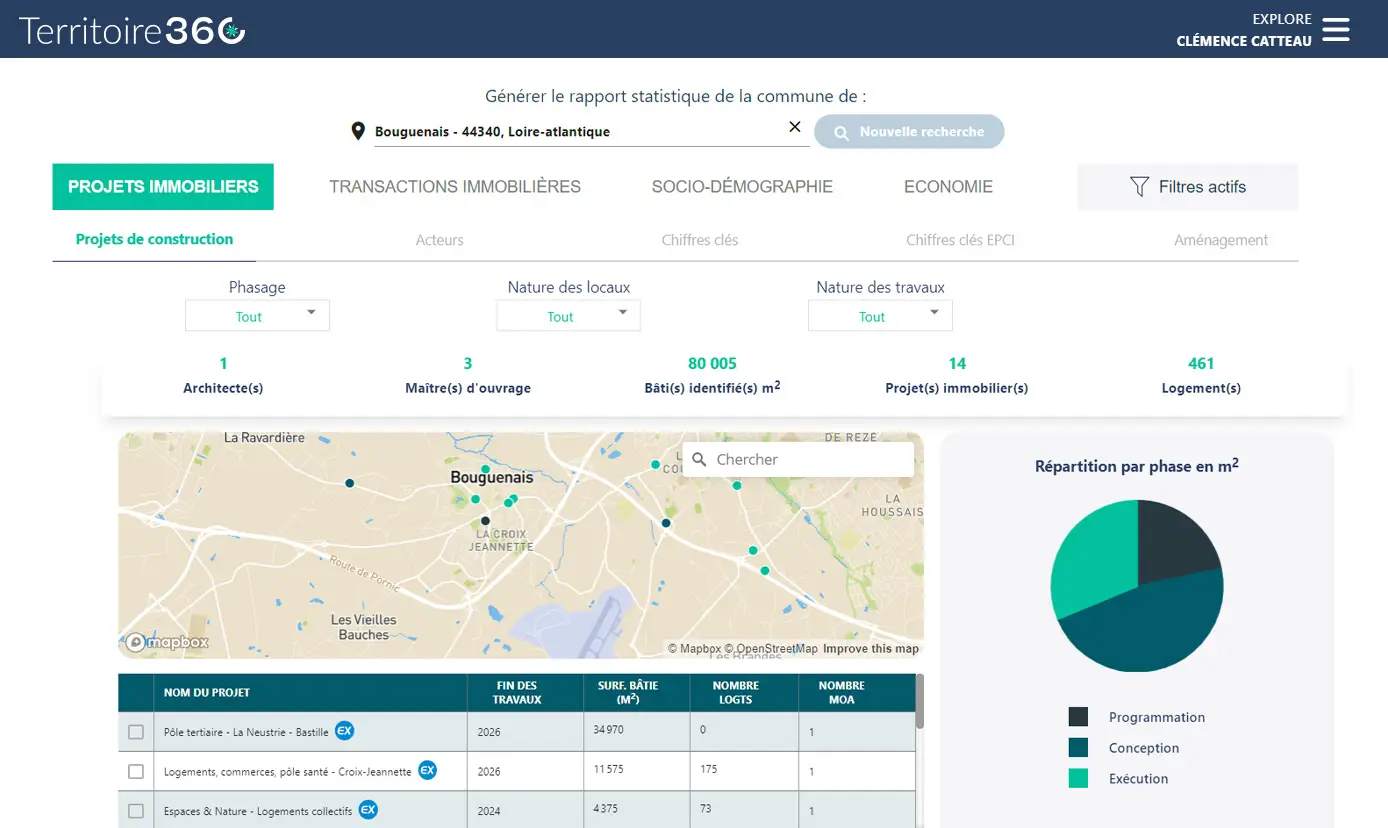The width and height of the screenshot is (1388, 828).
Task: Open the Nature des locaux dropdown
Action: click(568, 316)
